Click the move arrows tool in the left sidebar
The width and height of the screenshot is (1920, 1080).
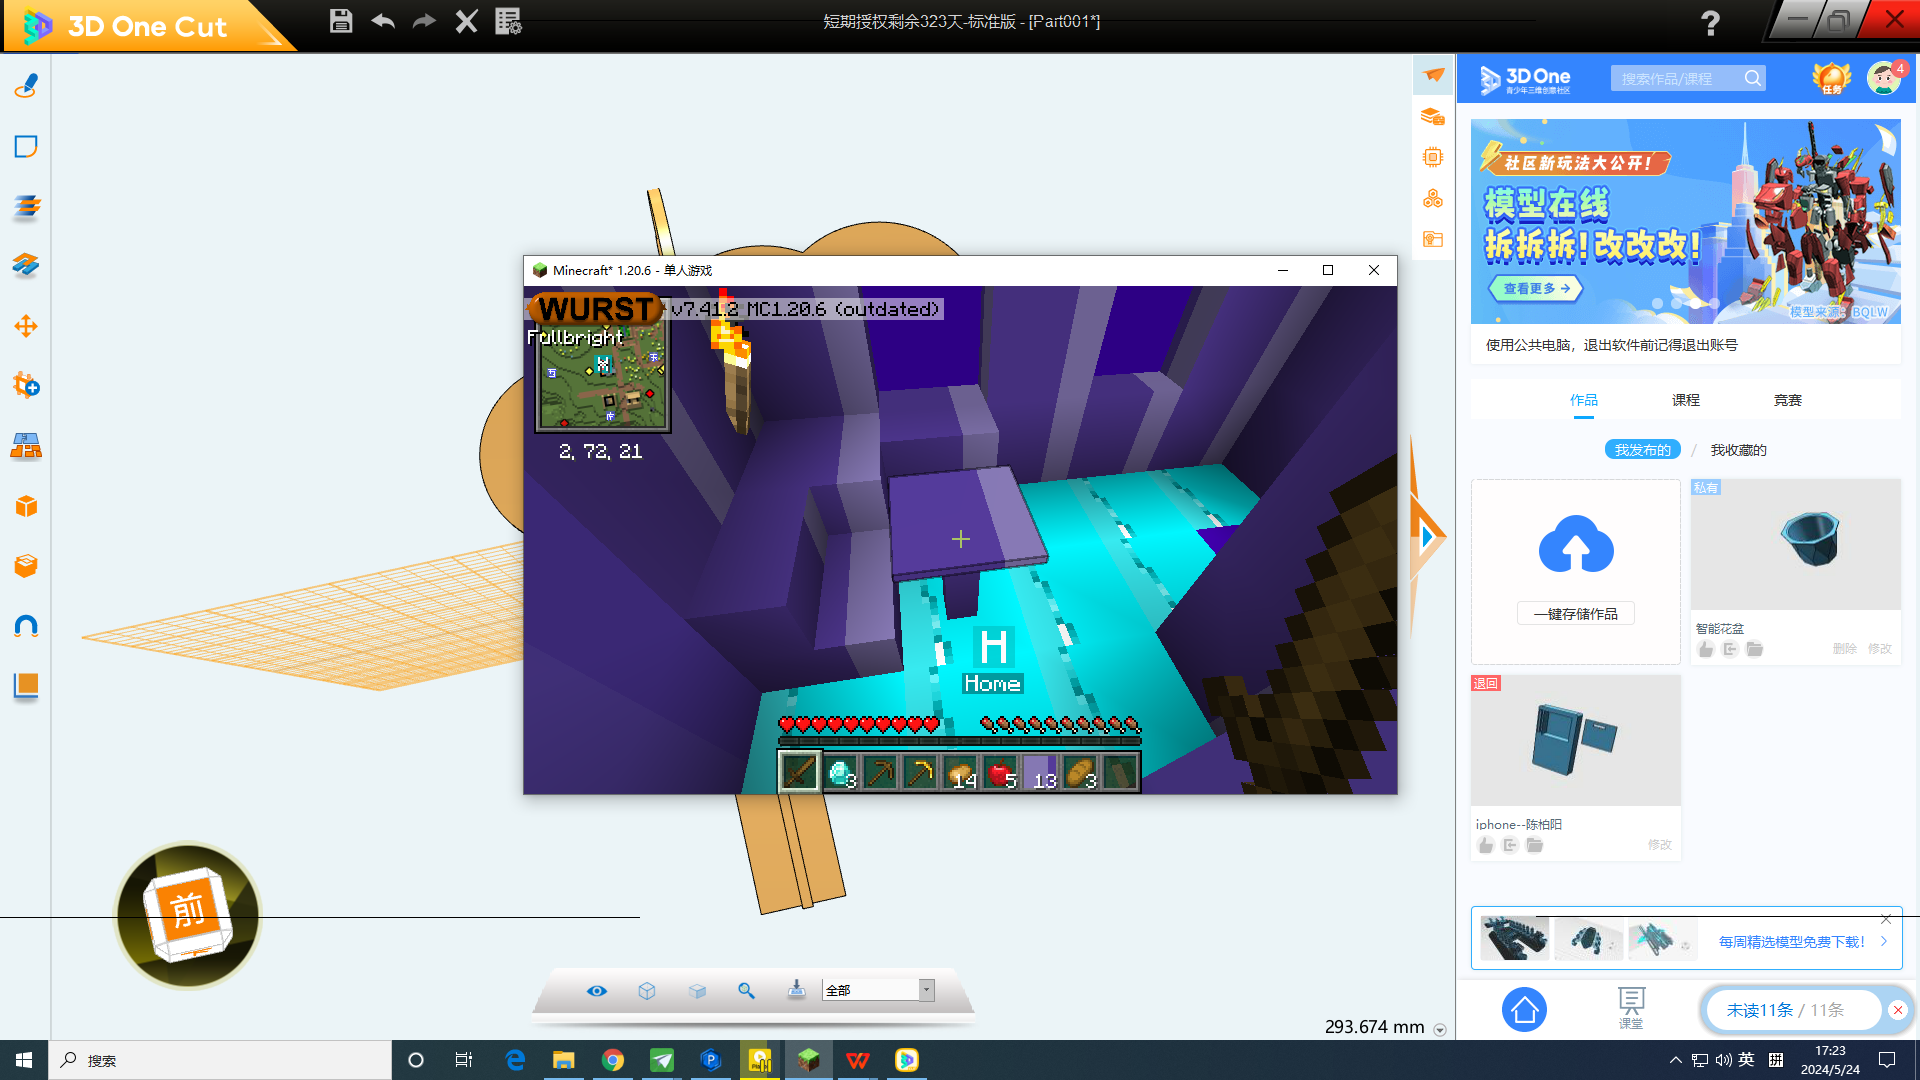26,326
